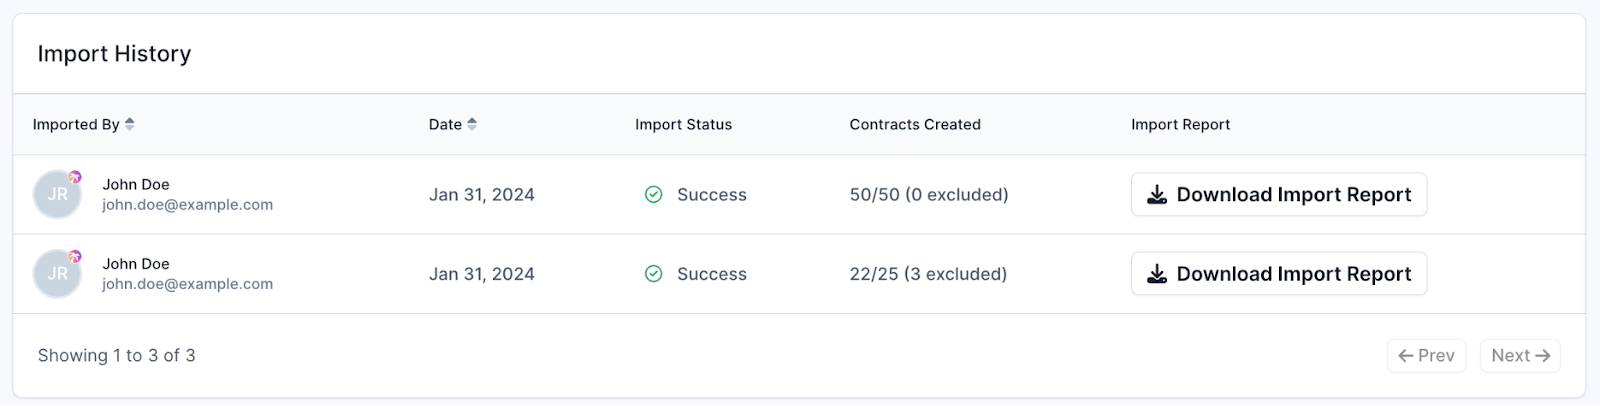This screenshot has height=406, width=1600.
Task: Click download icon in first row button
Action: [1157, 194]
